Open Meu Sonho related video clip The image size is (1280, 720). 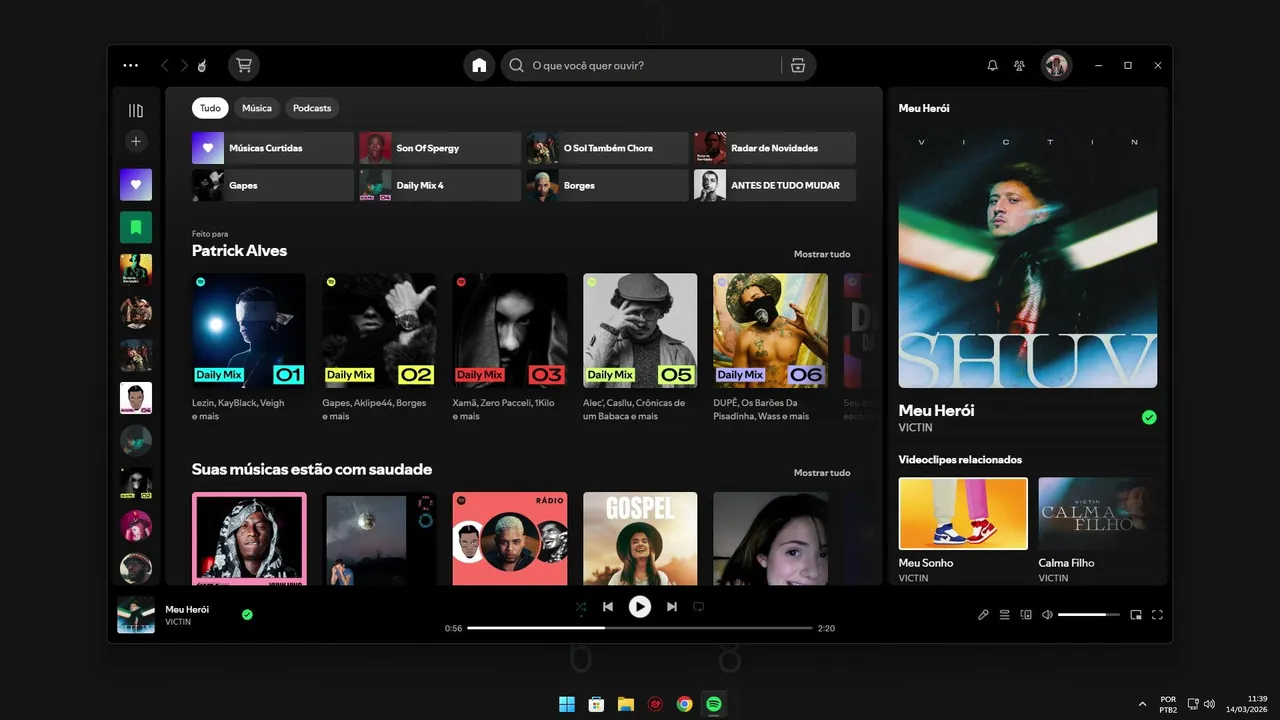(963, 513)
